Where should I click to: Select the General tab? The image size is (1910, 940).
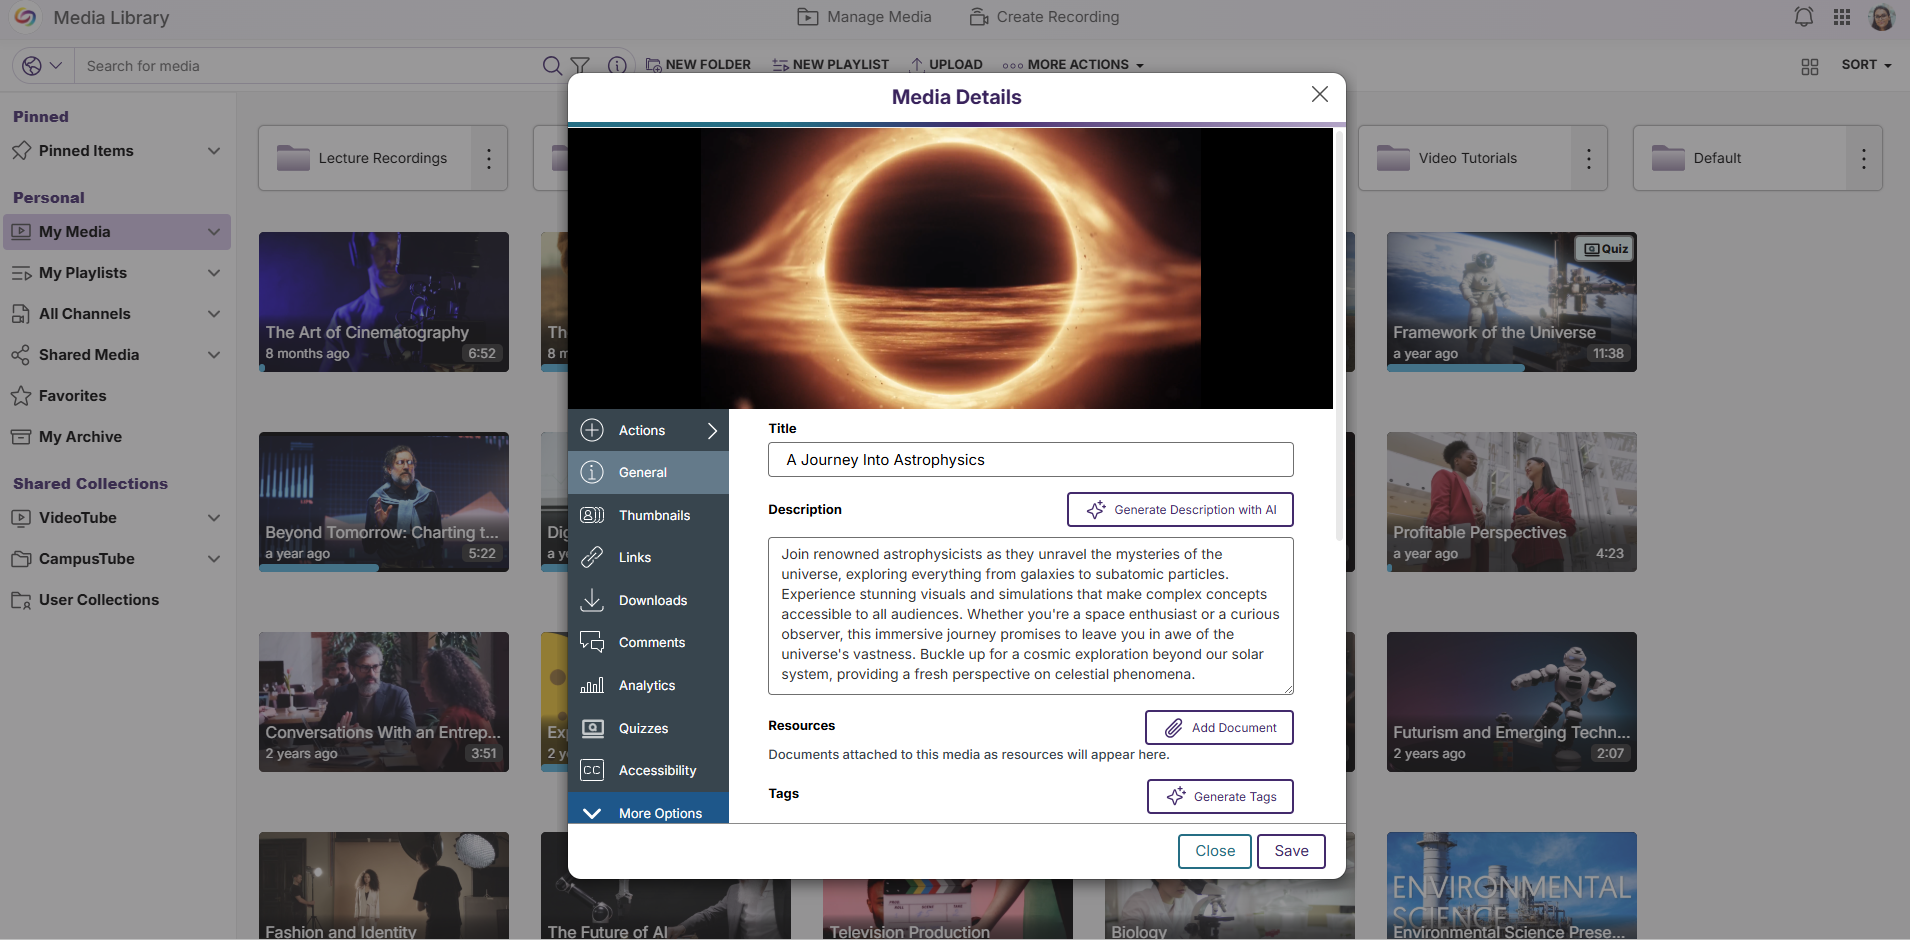click(x=648, y=472)
